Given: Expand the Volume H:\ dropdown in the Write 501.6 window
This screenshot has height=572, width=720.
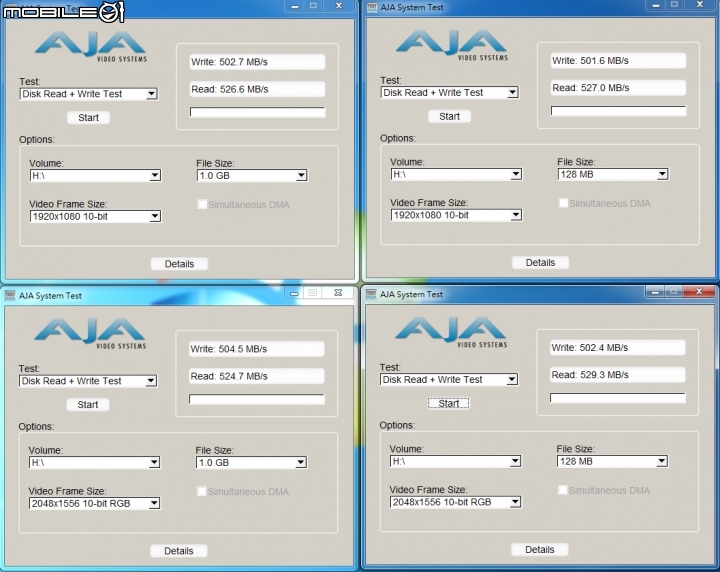Looking at the screenshot, I should (x=456, y=174).
